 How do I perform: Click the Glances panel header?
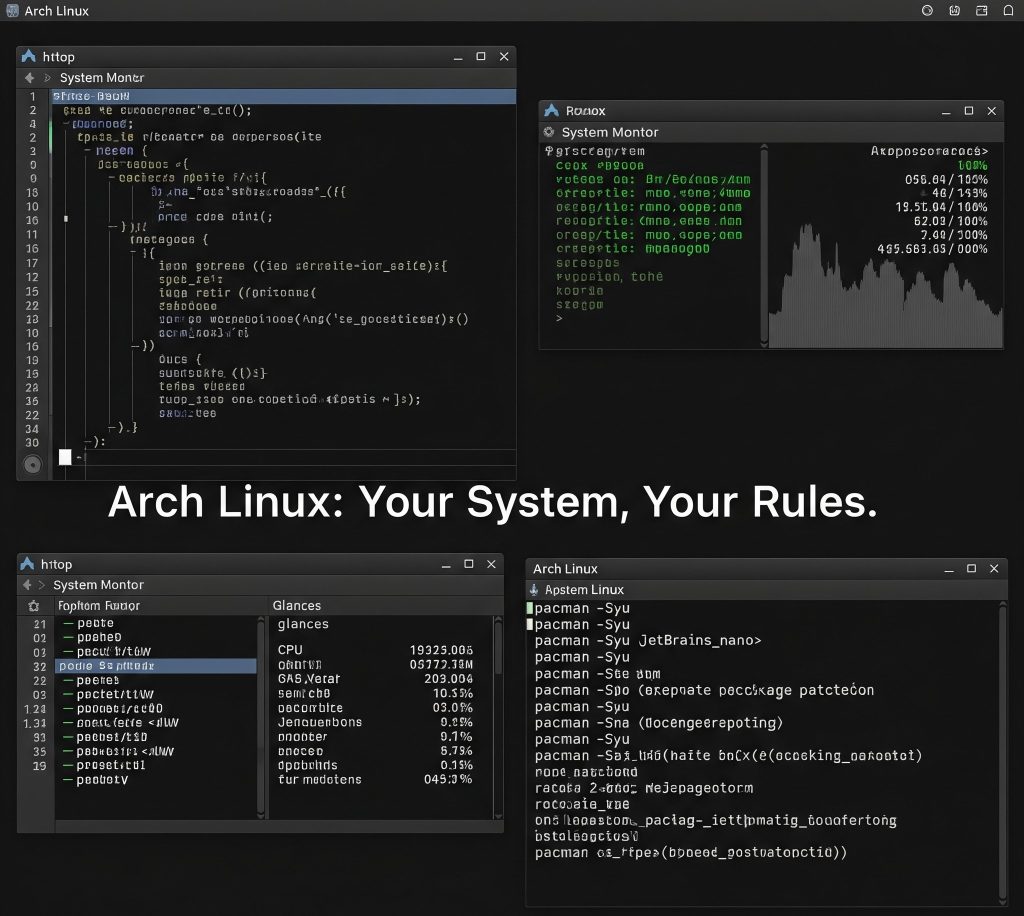click(x=296, y=605)
